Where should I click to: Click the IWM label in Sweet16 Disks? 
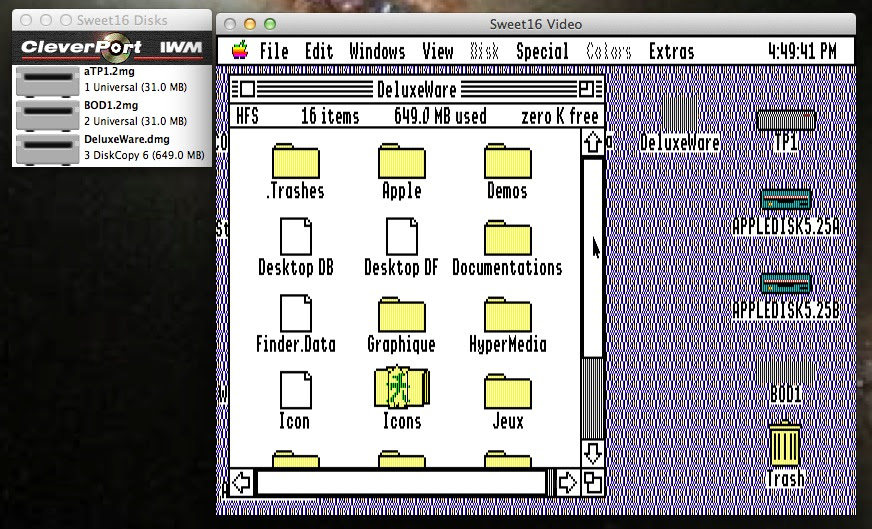(x=181, y=48)
